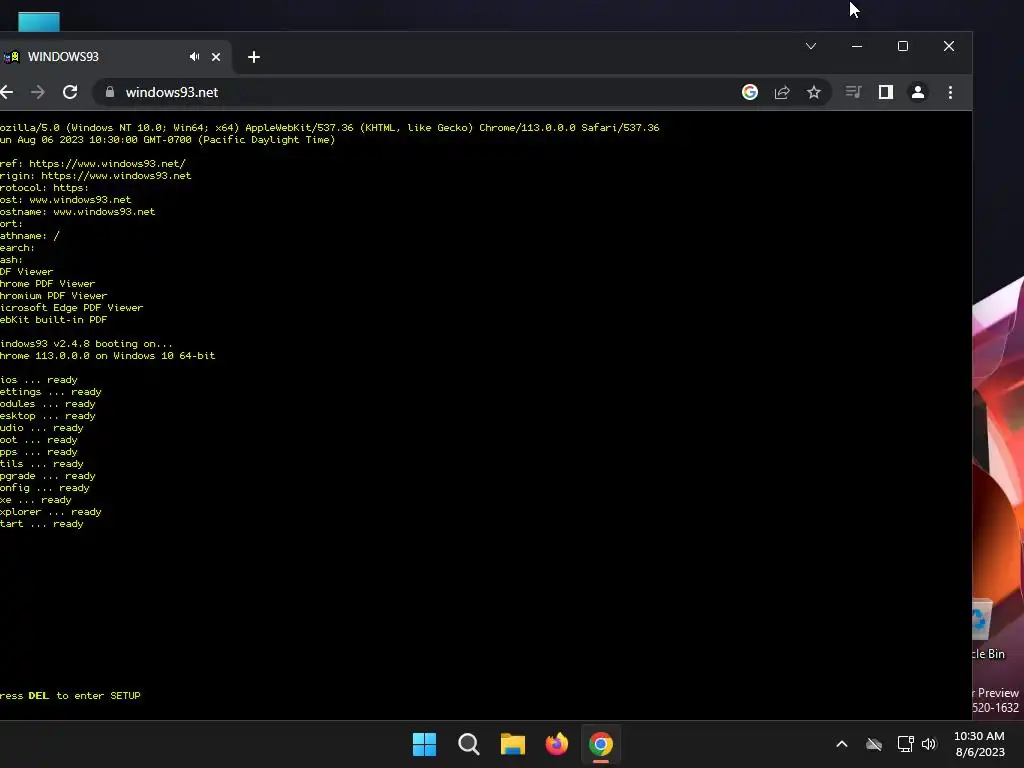This screenshot has height=768, width=1024.
Task: Click the 'origin: https://www.windows93.net' line
Action: pos(95,176)
